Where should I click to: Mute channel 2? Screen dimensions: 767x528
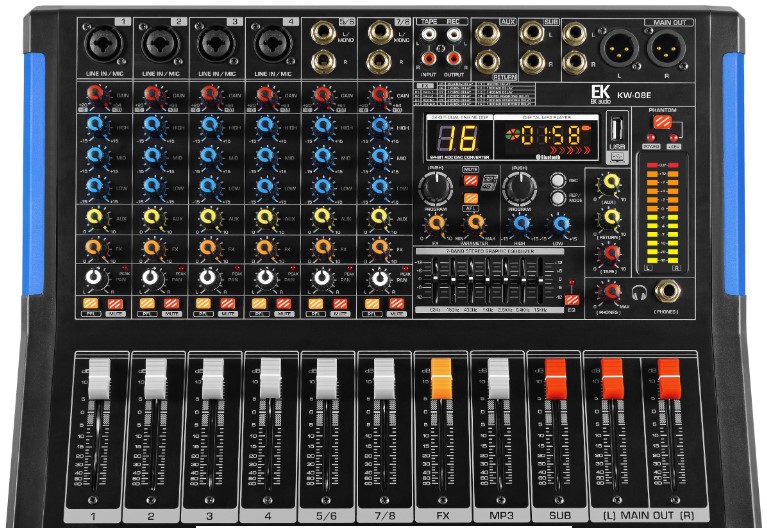click(x=171, y=303)
